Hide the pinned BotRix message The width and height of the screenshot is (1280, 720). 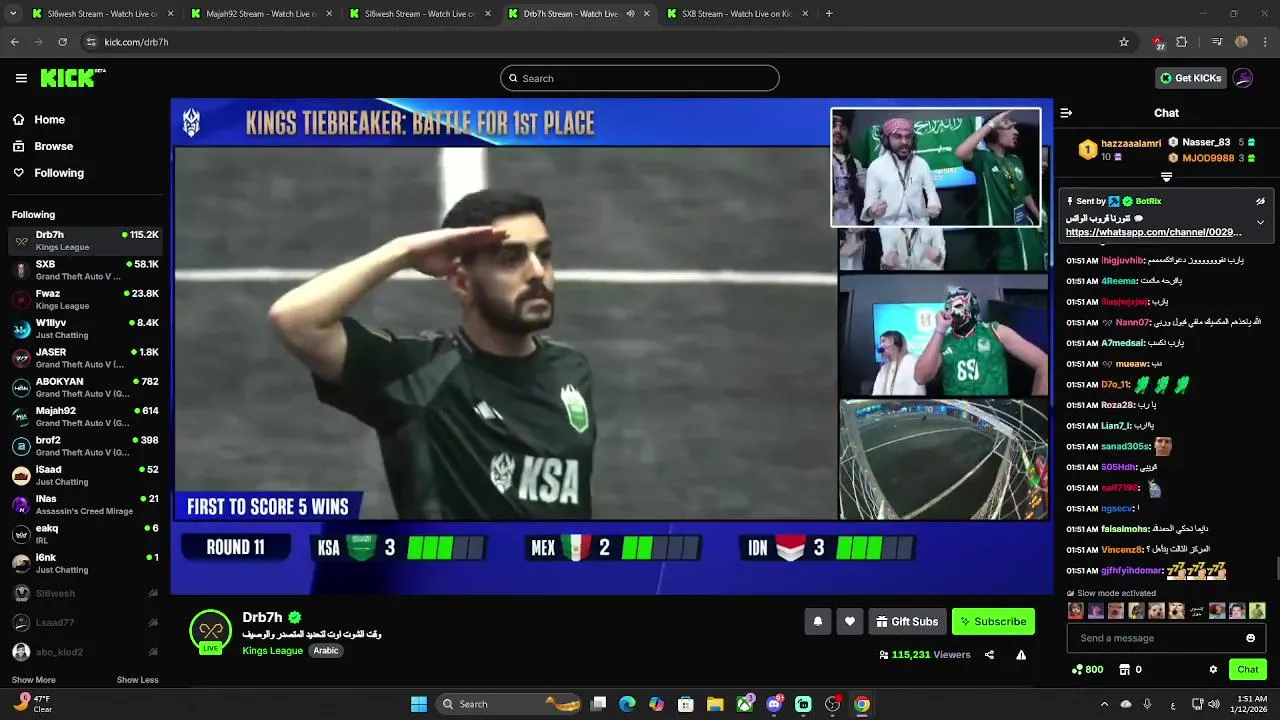pos(1260,201)
